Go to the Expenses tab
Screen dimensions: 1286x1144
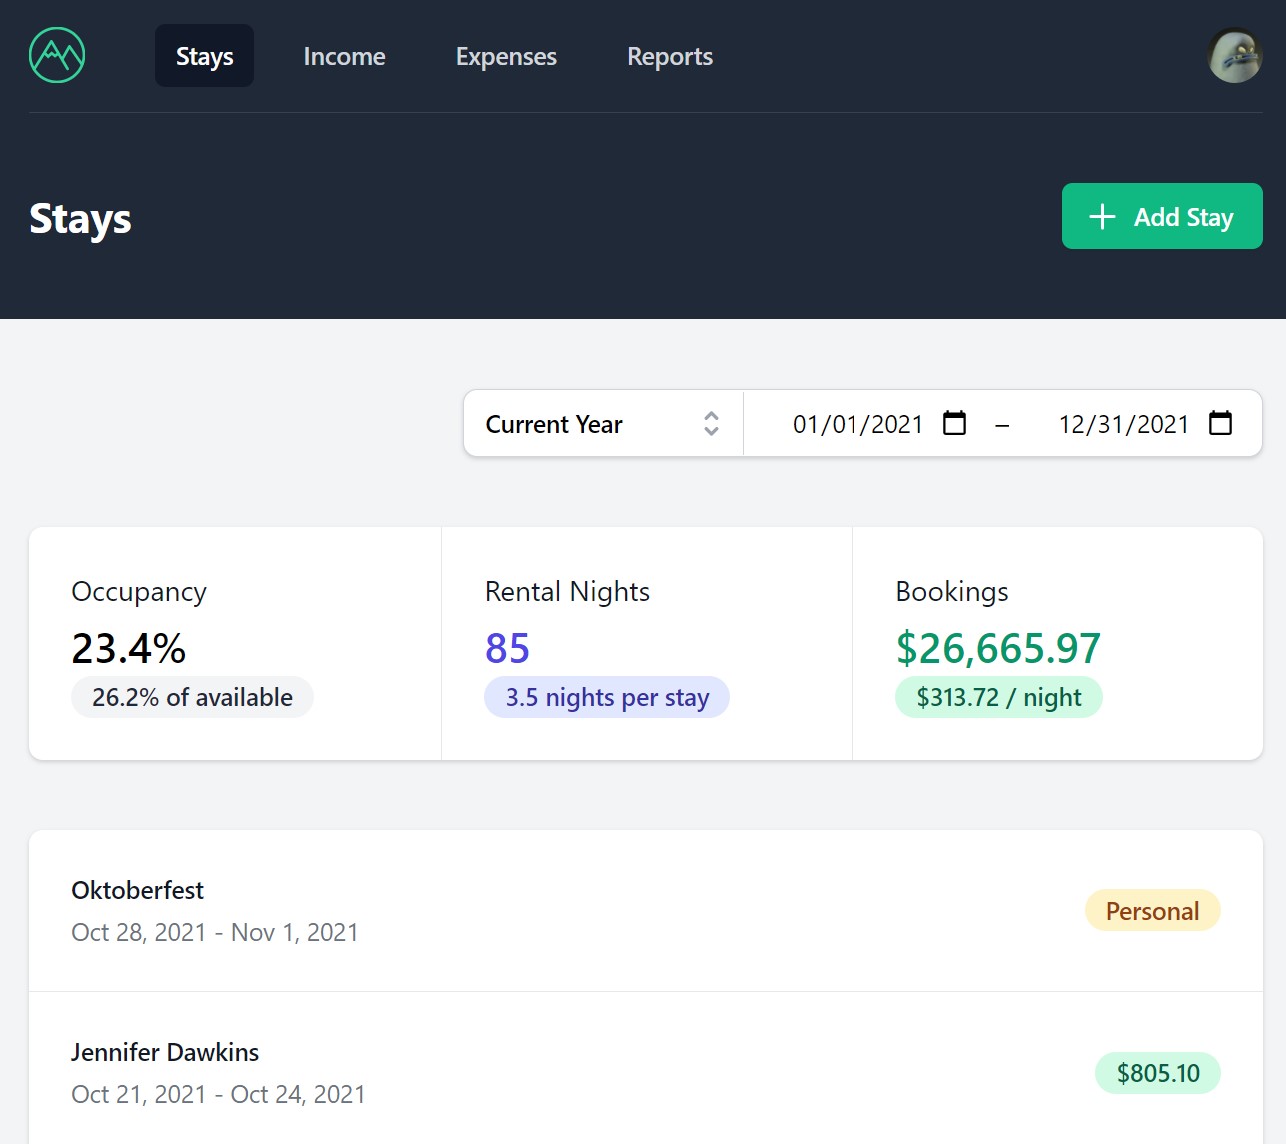(x=506, y=56)
